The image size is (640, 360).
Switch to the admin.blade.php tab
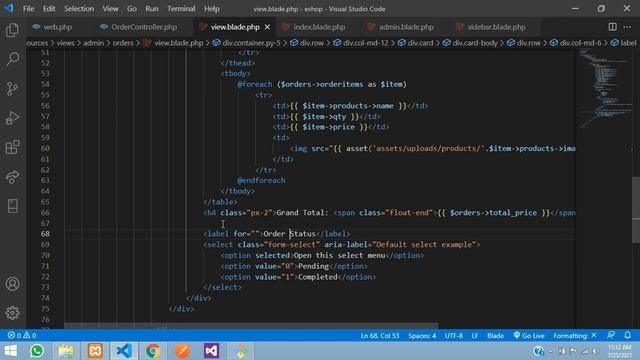(x=406, y=27)
